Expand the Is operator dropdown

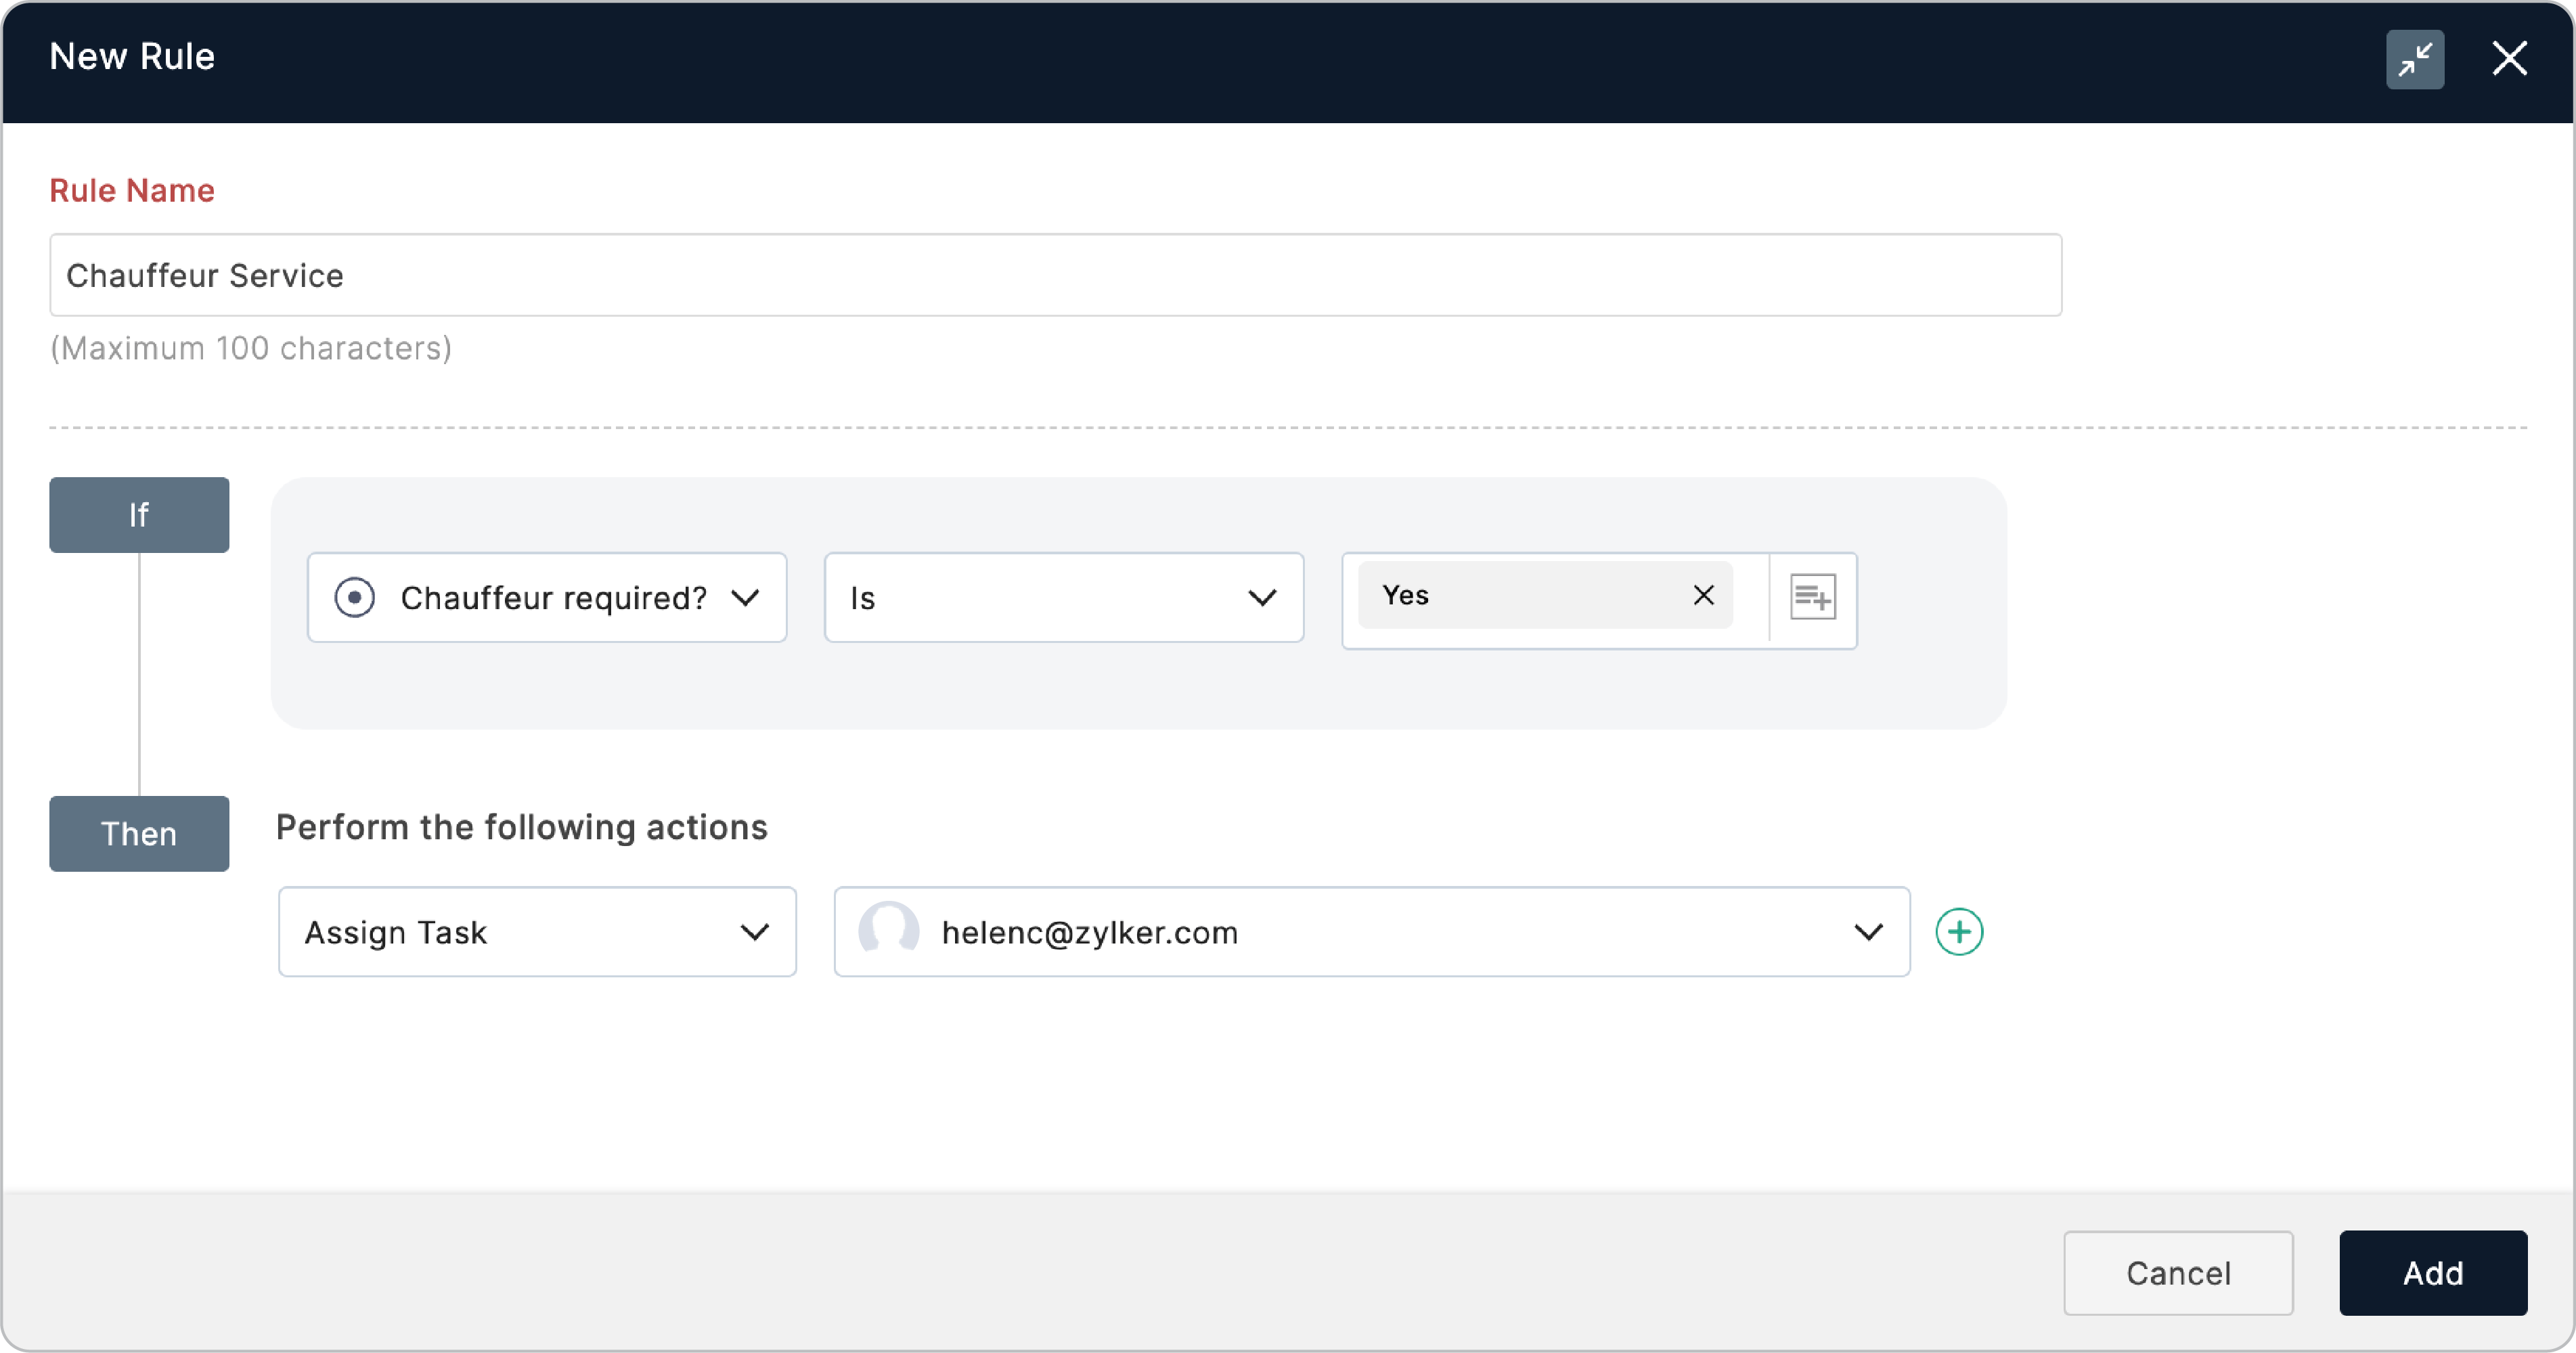click(1263, 597)
